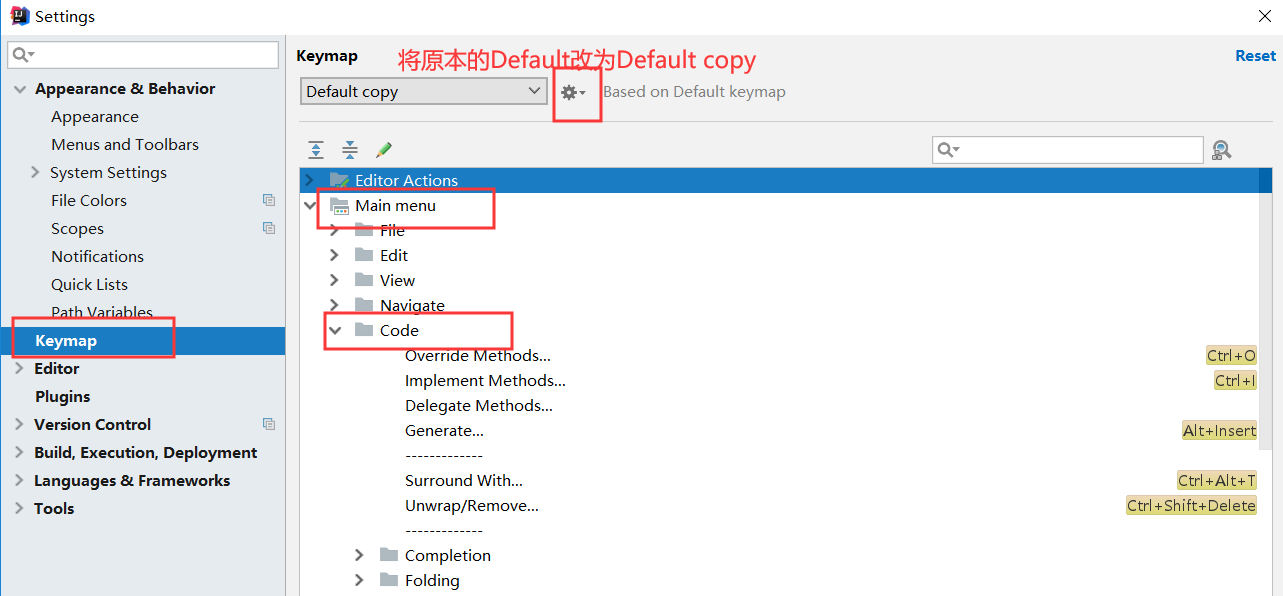The height and width of the screenshot is (596, 1283).
Task: Open the keymap gear actions menu
Action: 573,92
